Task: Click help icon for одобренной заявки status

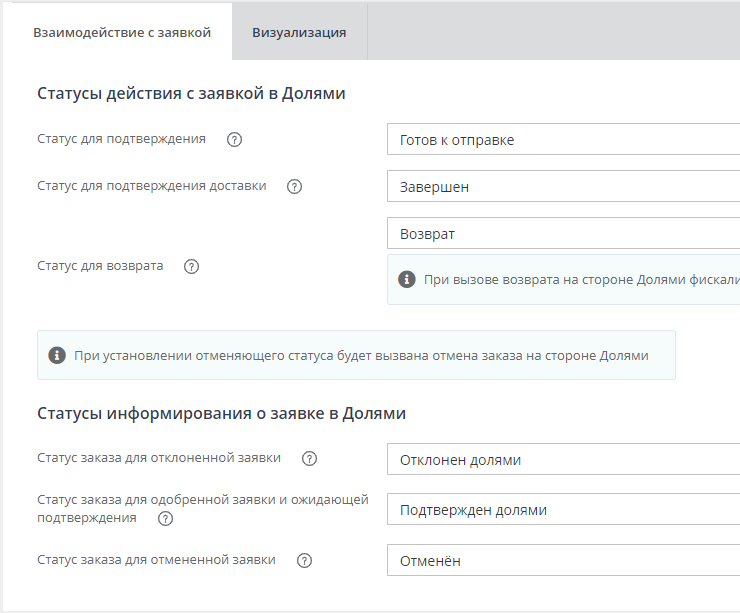Action: [x=166, y=519]
